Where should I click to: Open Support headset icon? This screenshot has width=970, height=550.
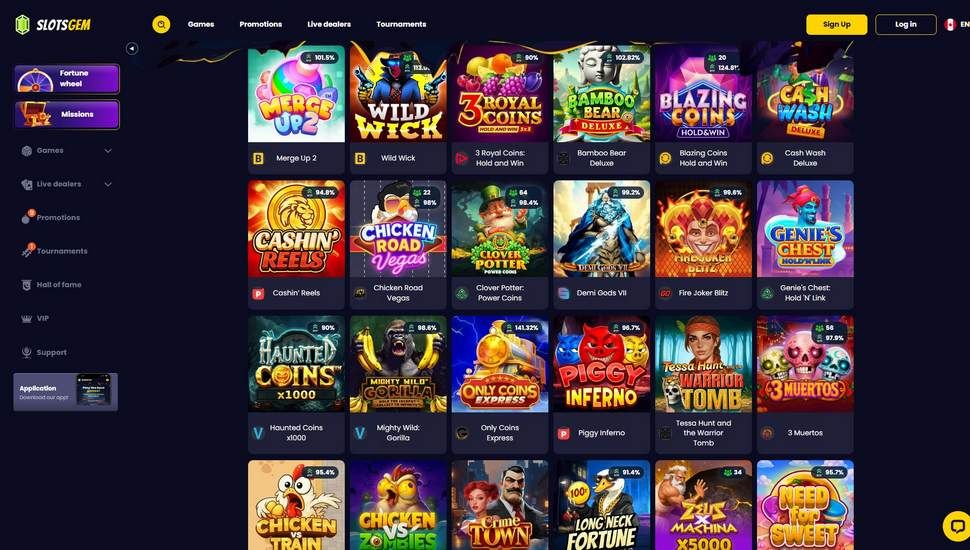[x=27, y=352]
